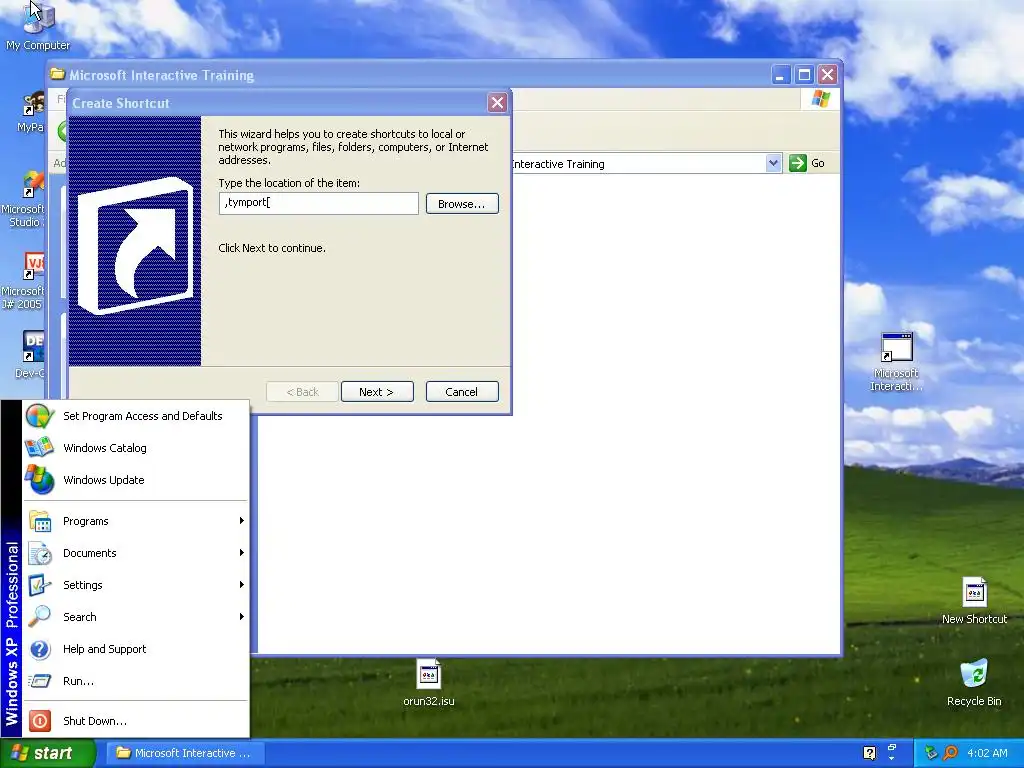This screenshot has width=1024, height=768.
Task: Click the Settings control panel icon
Action: pyautogui.click(x=40, y=585)
